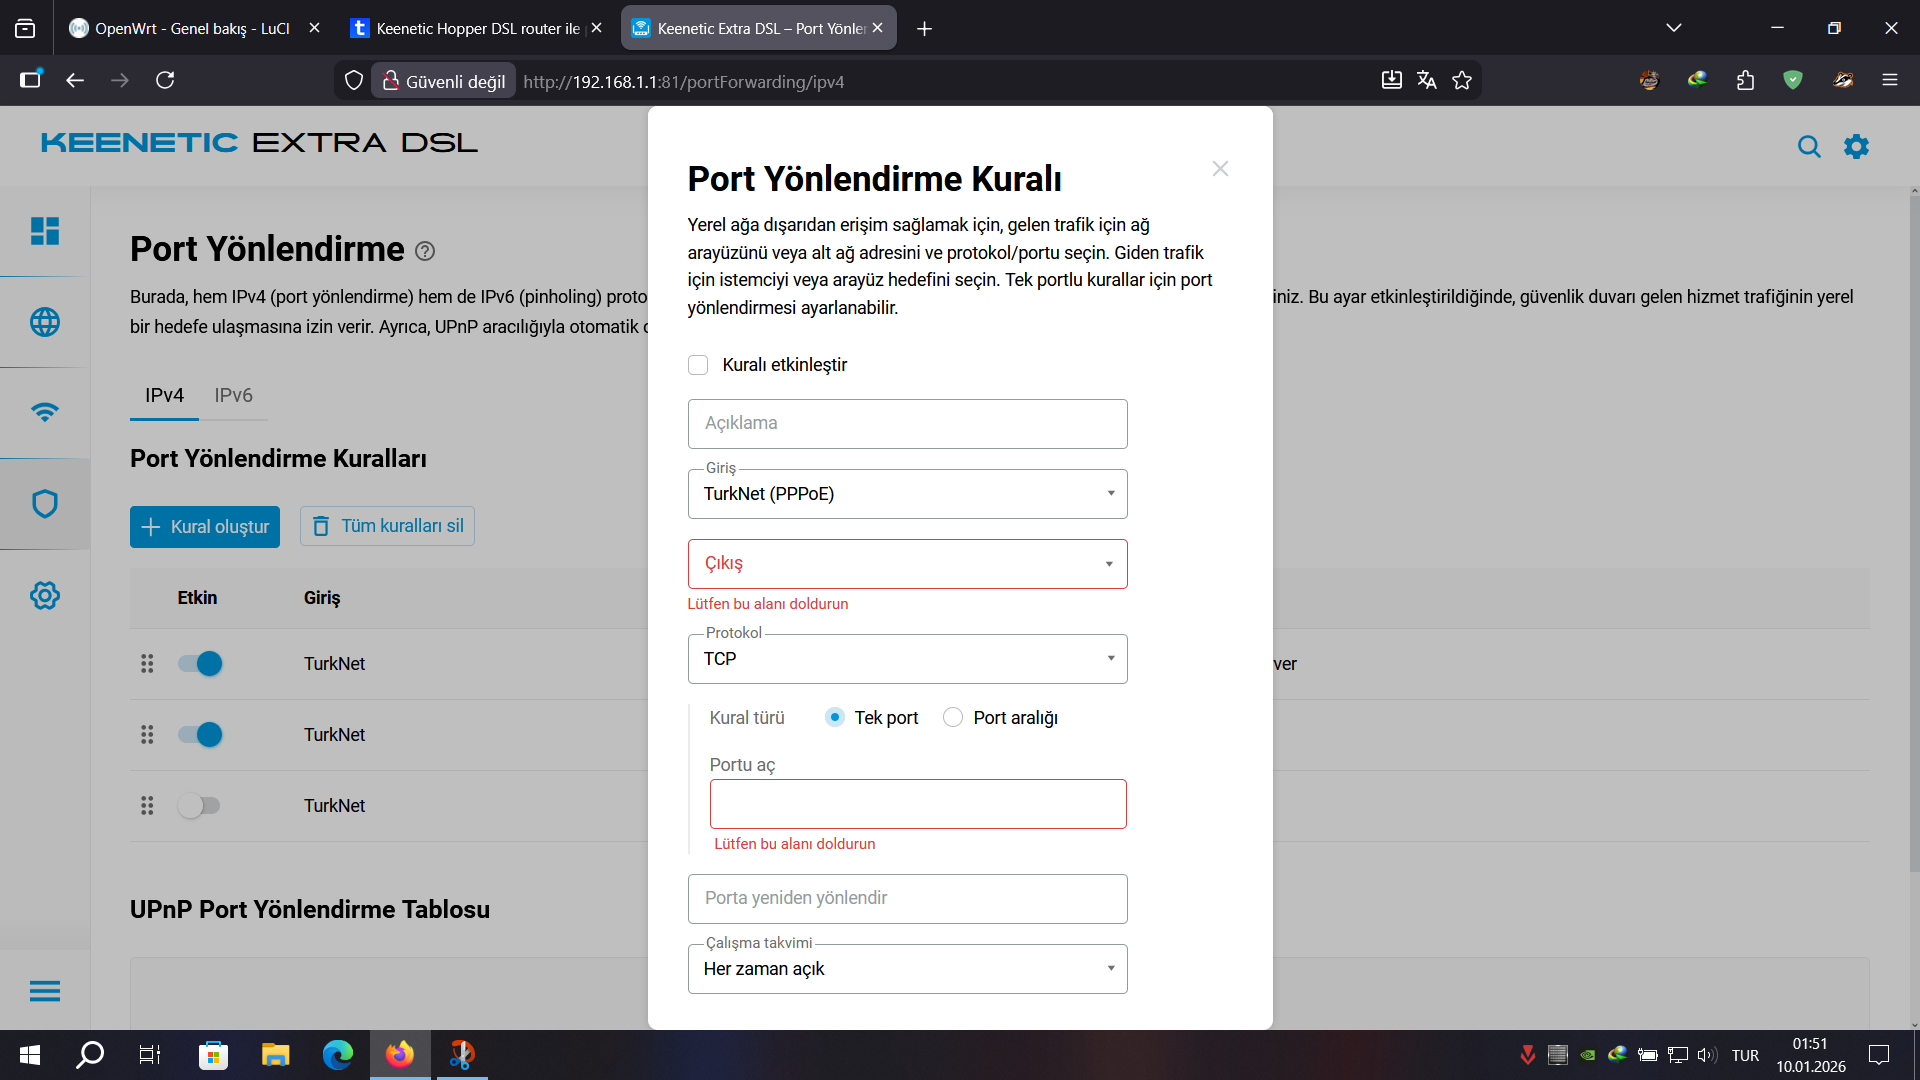Click the Tüm kuralları sil button
This screenshot has width=1920, height=1080.
(x=387, y=526)
